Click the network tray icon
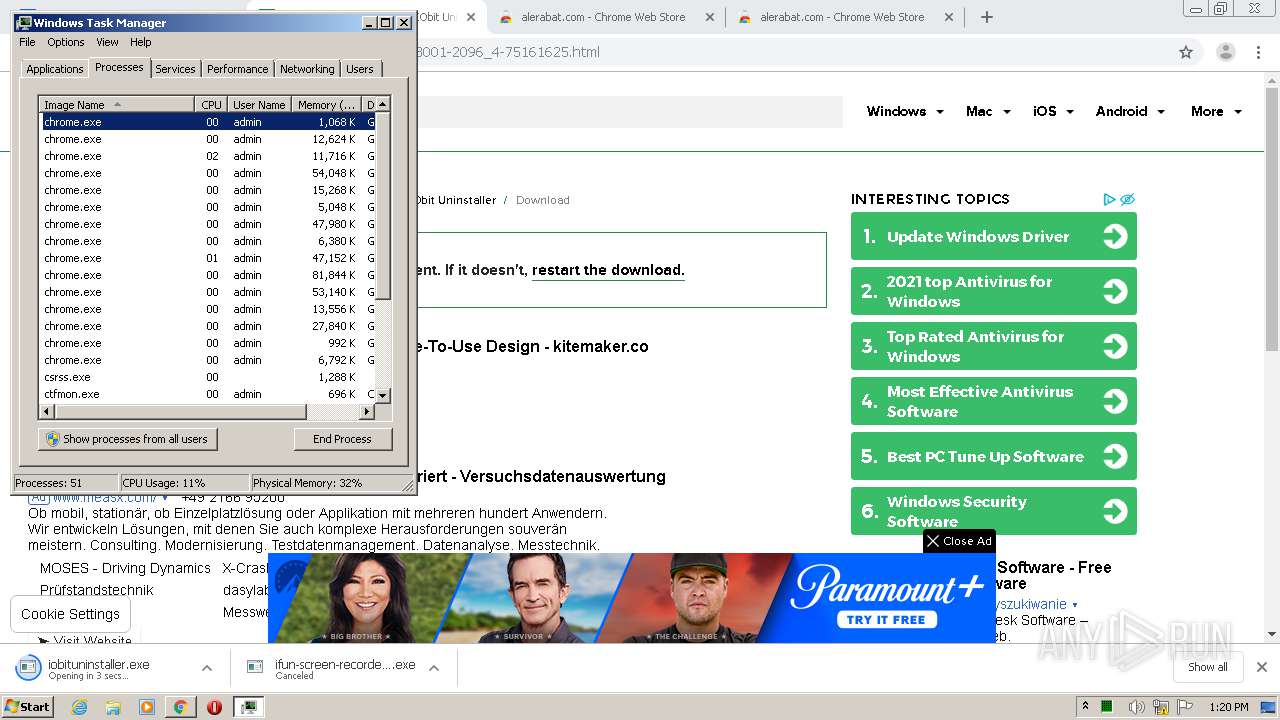 coord(1161,707)
